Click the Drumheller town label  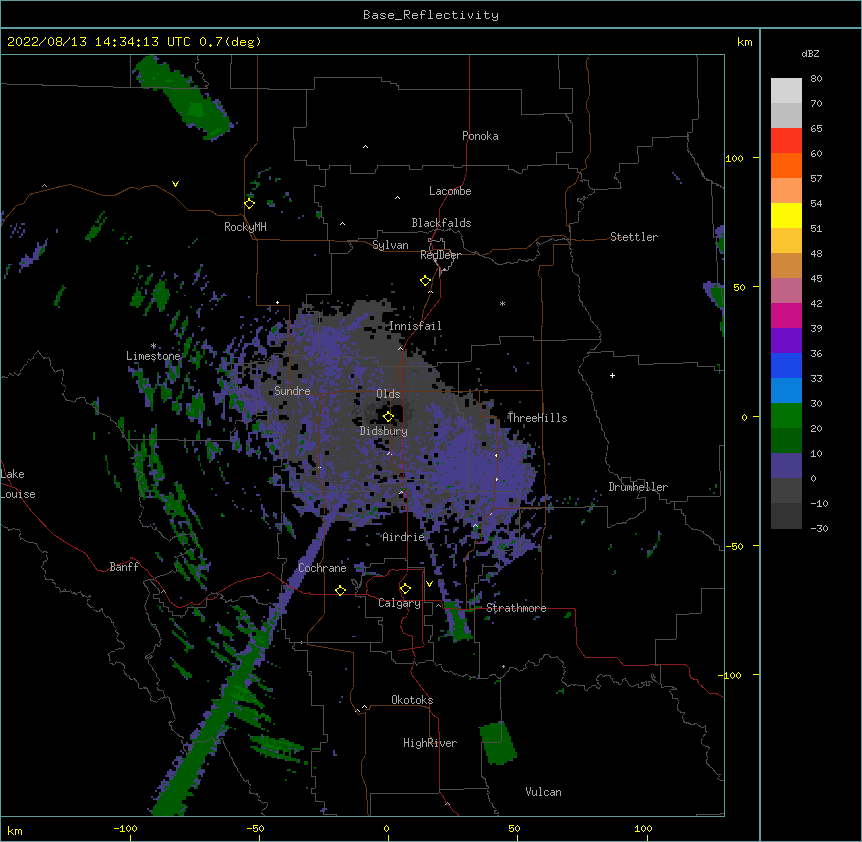(638, 487)
